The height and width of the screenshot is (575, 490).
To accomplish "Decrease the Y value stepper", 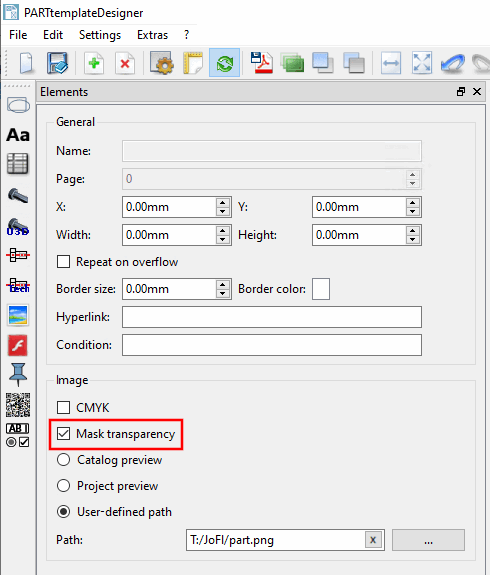I will point(413,212).
